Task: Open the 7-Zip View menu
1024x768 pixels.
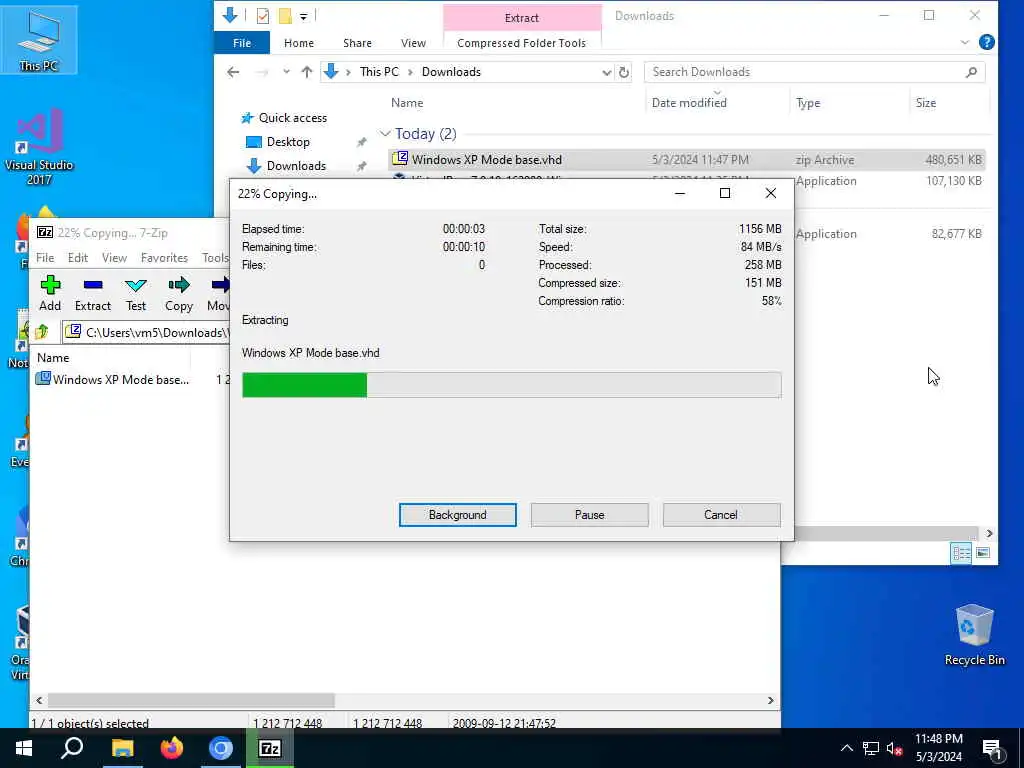Action: click(114, 258)
